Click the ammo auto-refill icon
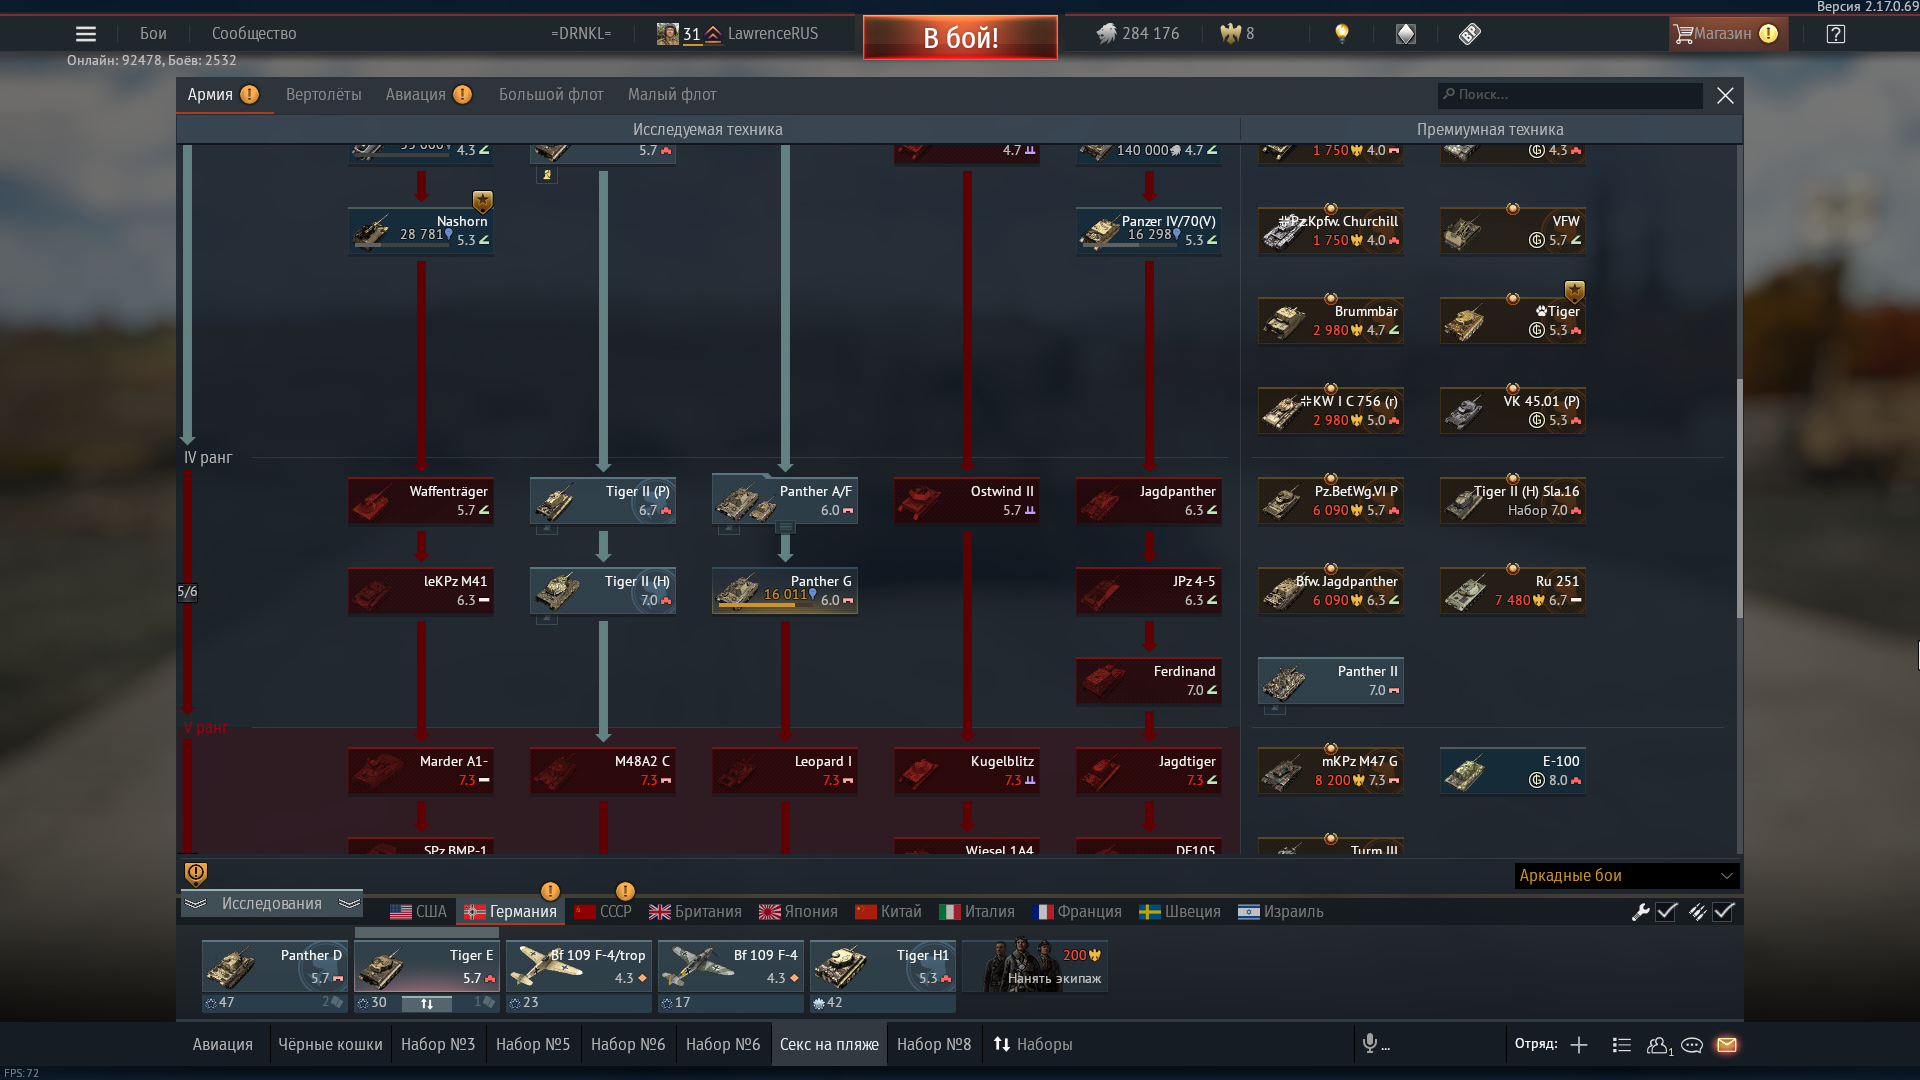Screen dimensions: 1920x1080 pyautogui.click(x=1697, y=911)
